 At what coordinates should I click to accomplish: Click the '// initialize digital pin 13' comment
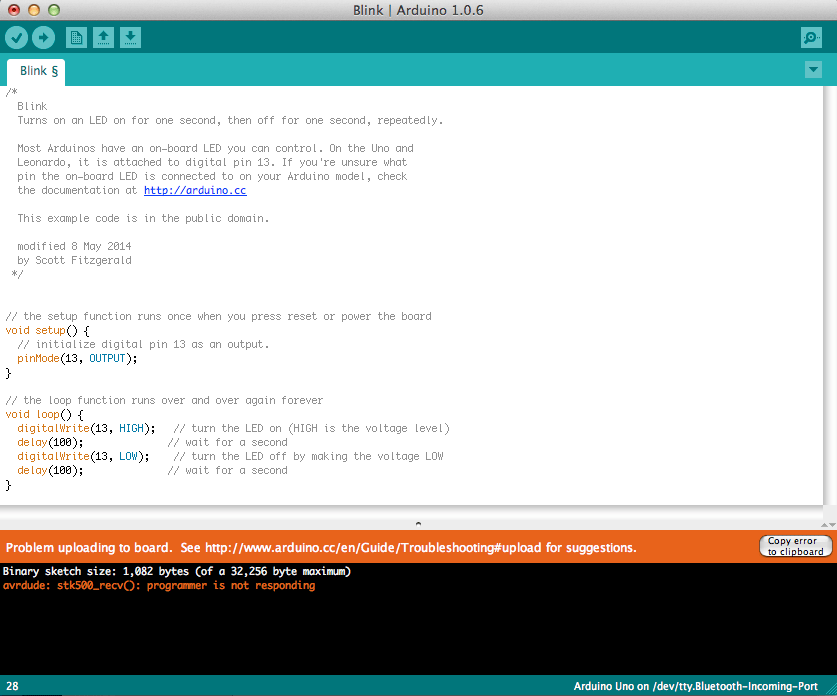click(x=143, y=344)
